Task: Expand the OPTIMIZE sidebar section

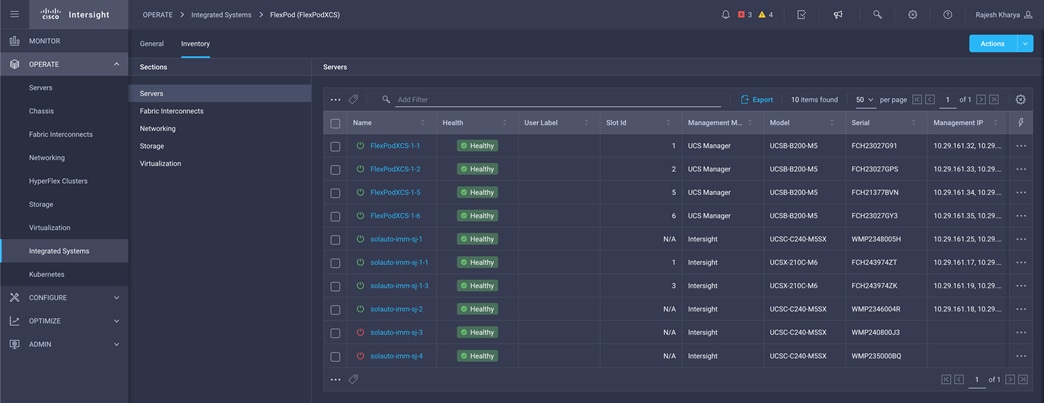Action: [117, 321]
